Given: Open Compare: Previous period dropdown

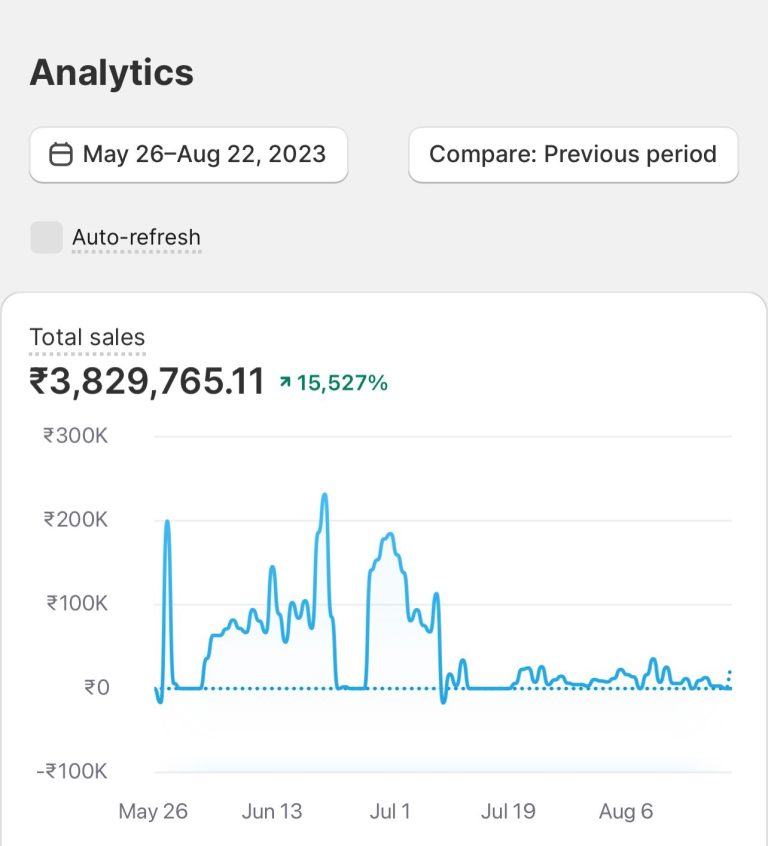Looking at the screenshot, I should coord(573,155).
